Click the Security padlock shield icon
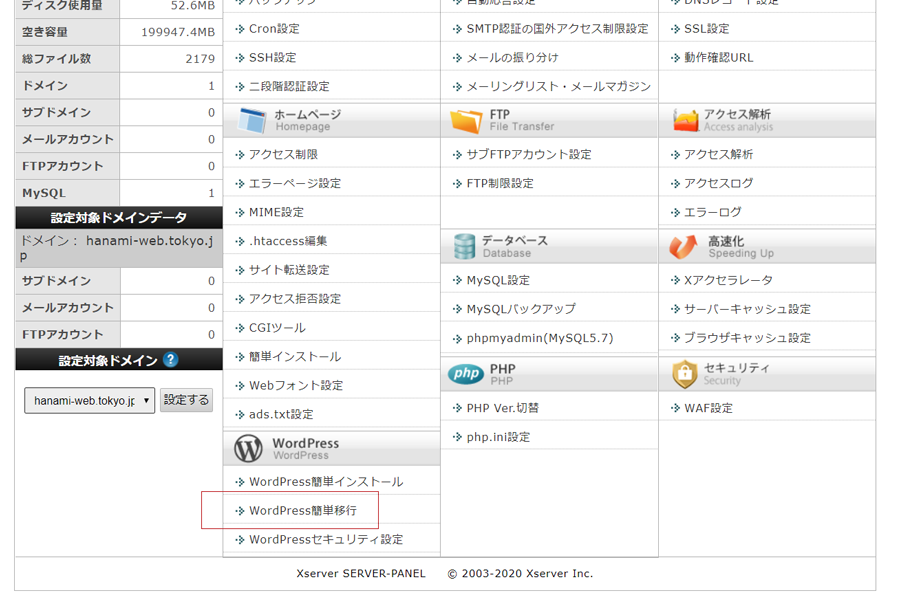Image resolution: width=900 pixels, height=594 pixels. coord(685,374)
